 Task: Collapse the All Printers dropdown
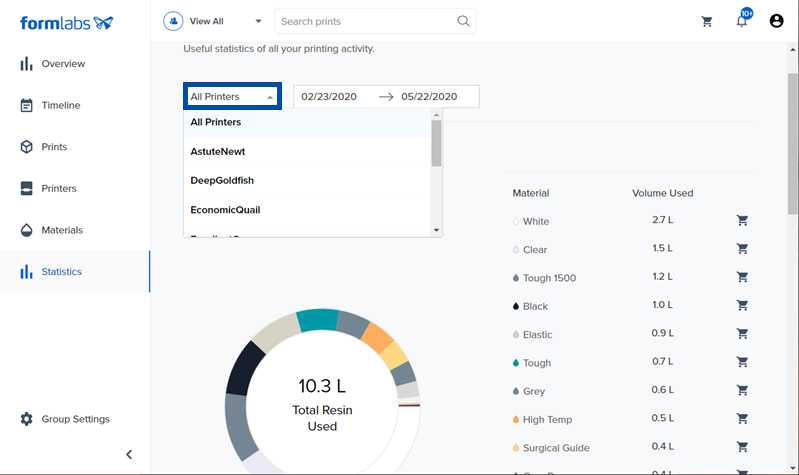click(x=232, y=96)
